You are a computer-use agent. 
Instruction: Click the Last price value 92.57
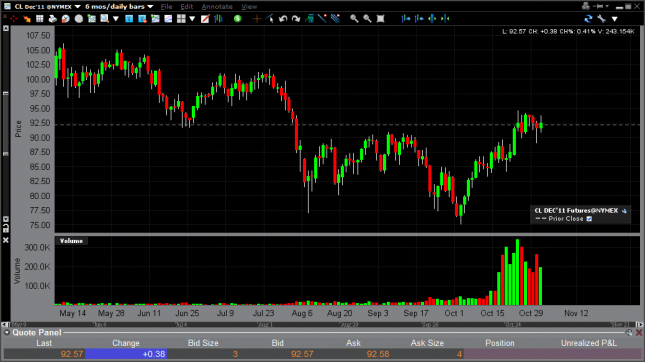72,354
